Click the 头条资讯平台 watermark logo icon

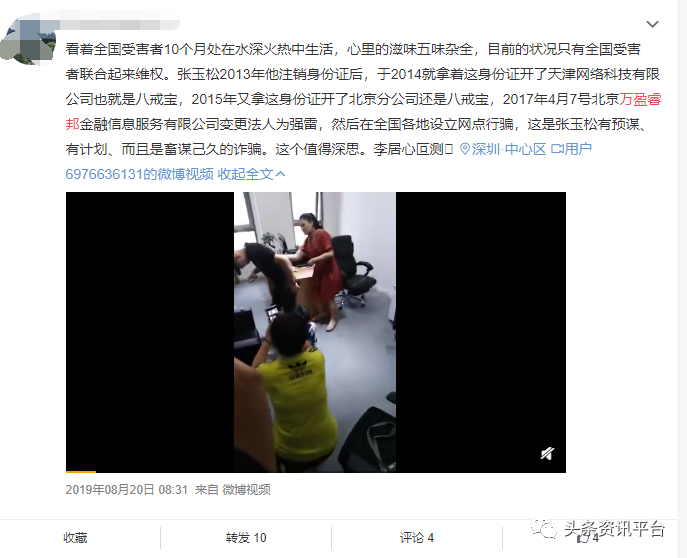[544, 528]
